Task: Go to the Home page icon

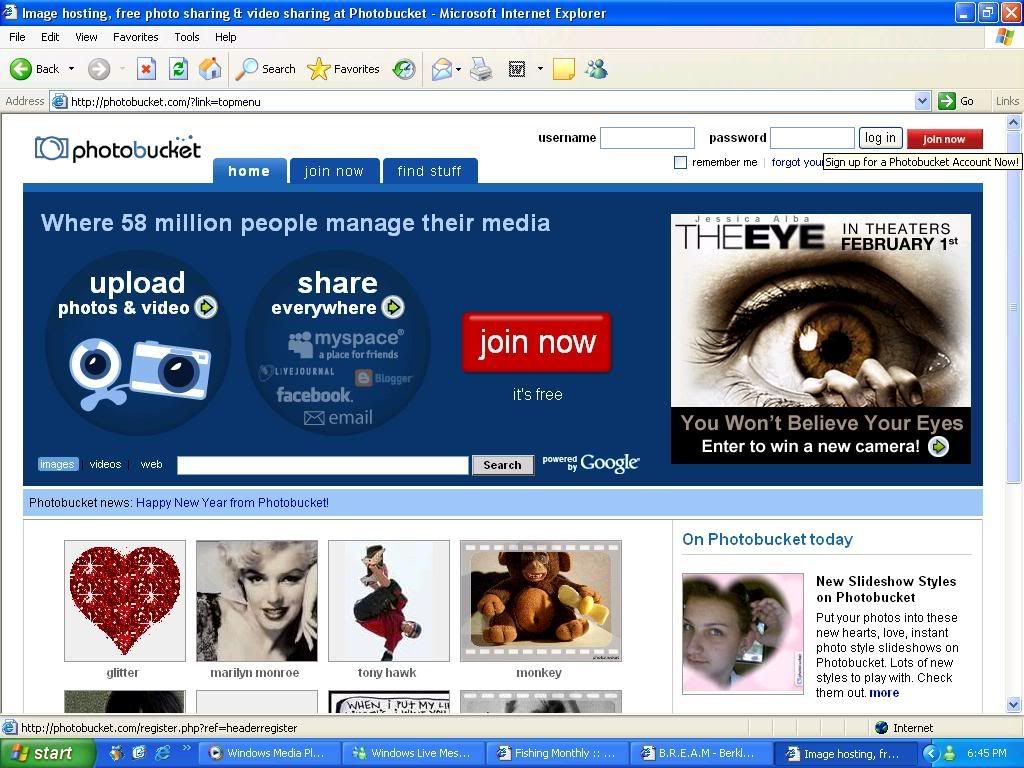Action: coord(210,69)
